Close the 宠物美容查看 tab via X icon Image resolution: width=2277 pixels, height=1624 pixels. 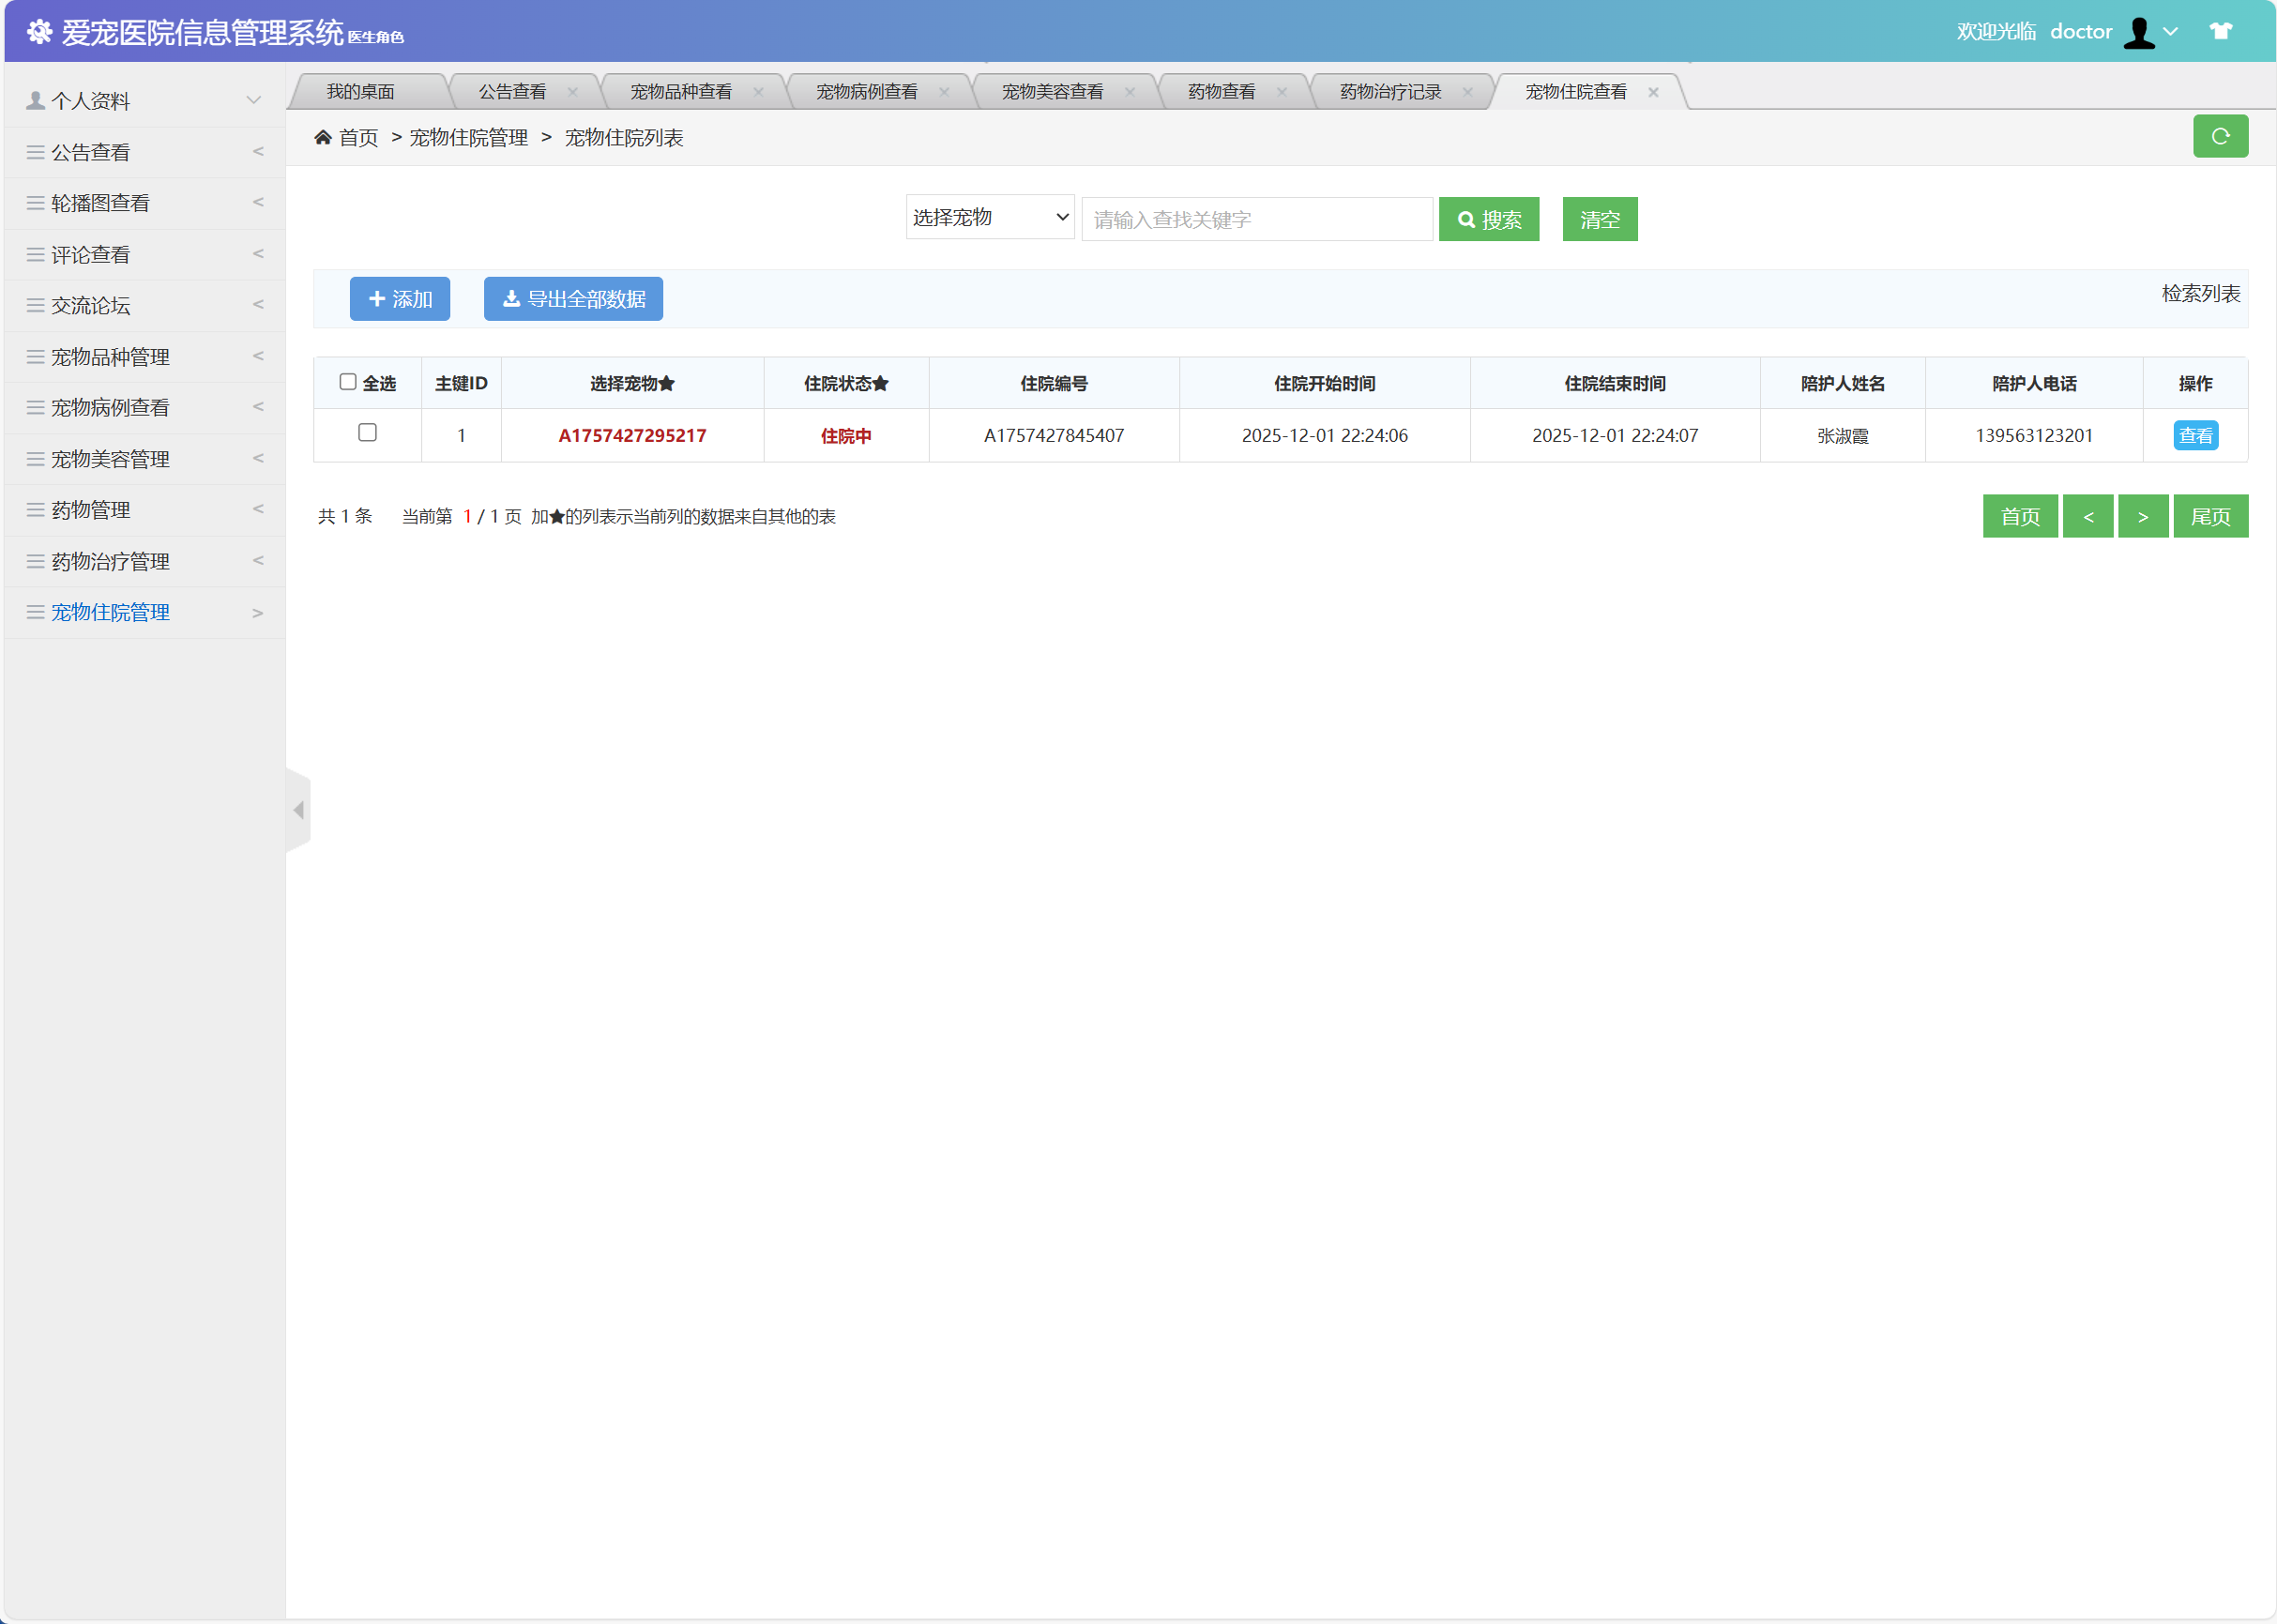[1129, 92]
